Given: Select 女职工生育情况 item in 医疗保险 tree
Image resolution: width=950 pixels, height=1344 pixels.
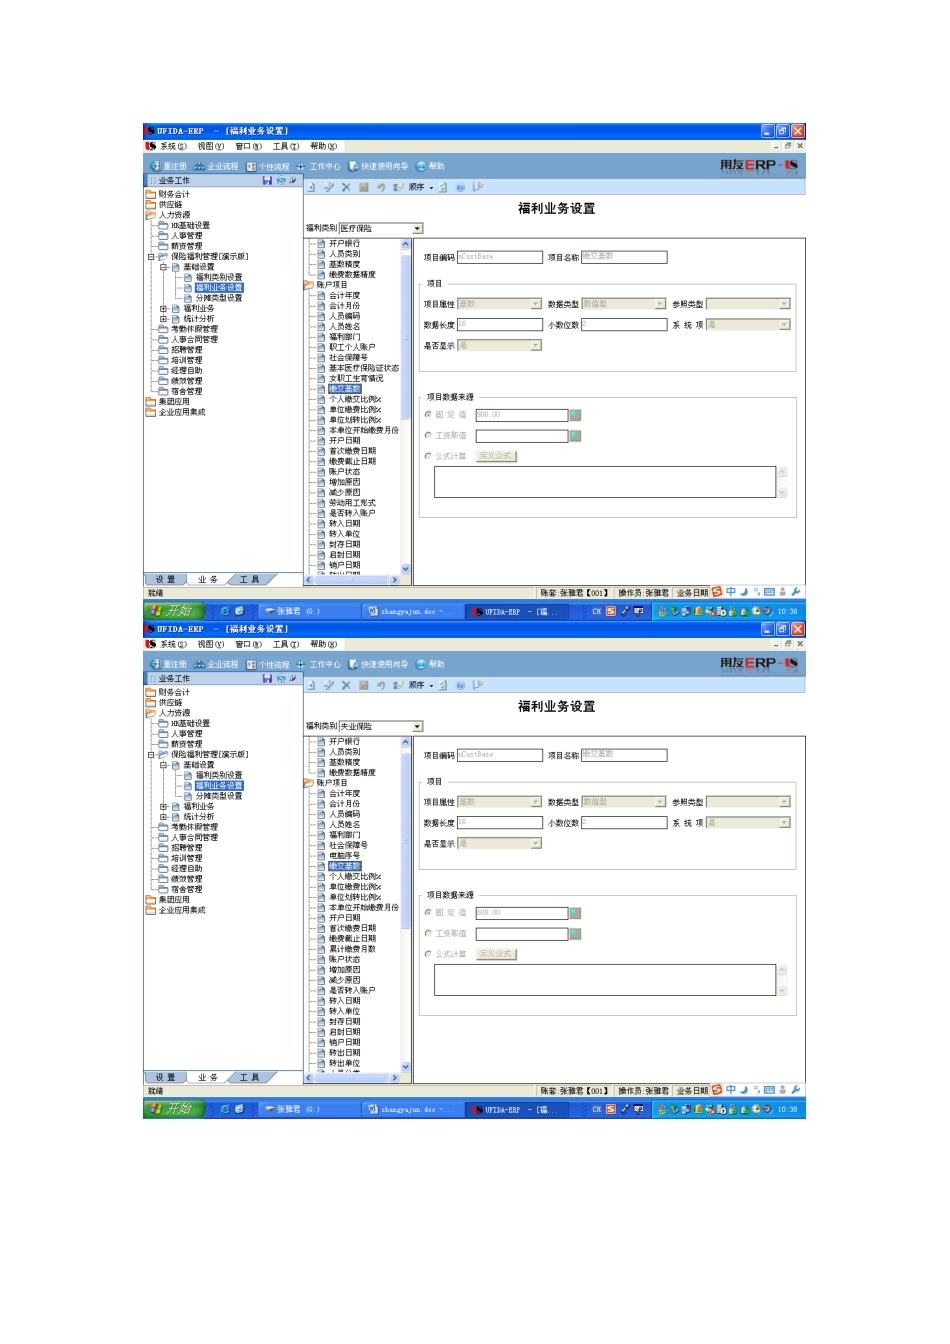Looking at the screenshot, I should point(356,379).
